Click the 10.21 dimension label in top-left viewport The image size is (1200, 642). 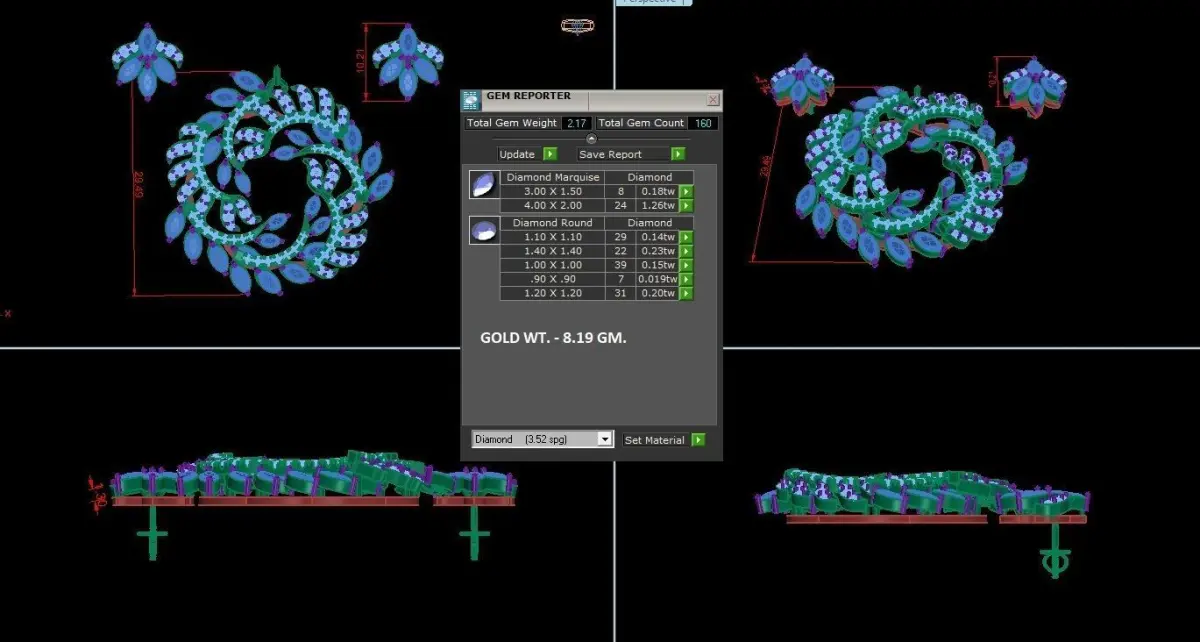click(361, 62)
